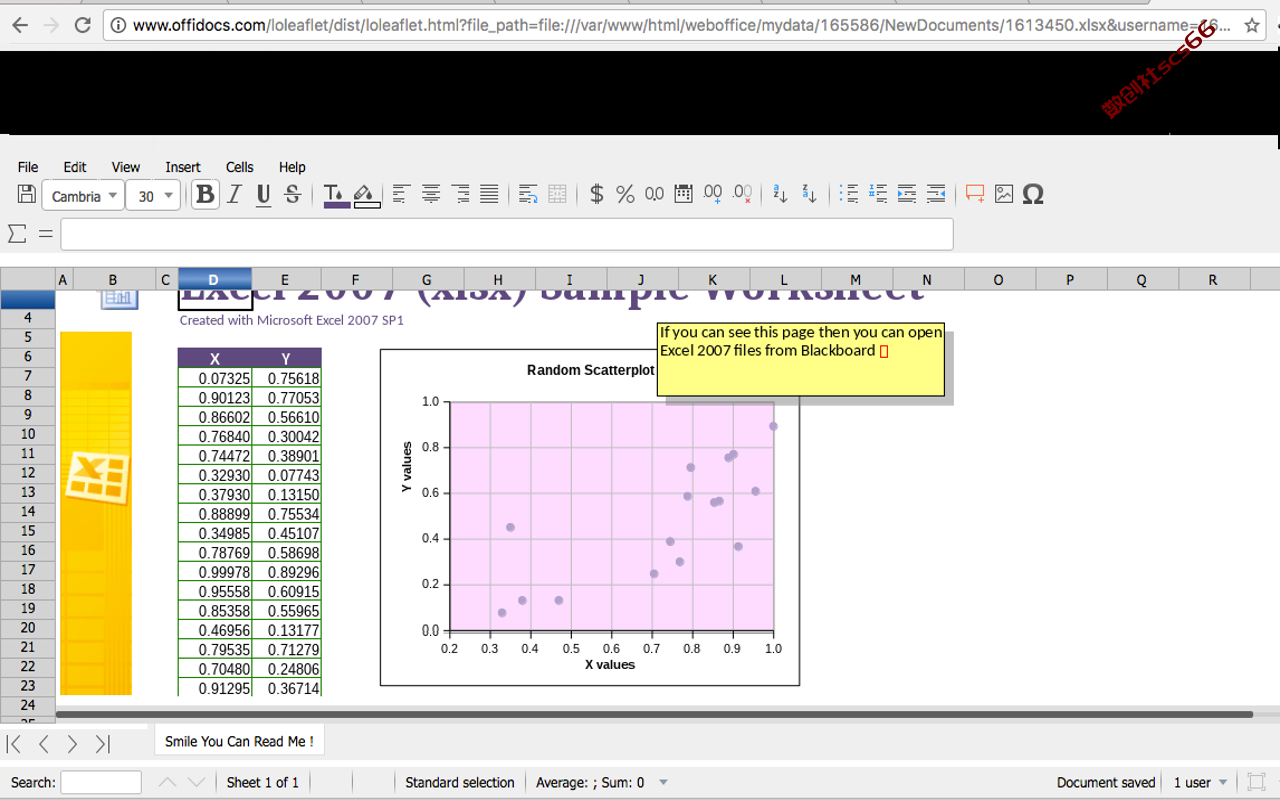Open the Cambria font name dropdown
Viewport: 1280px width, 800px height.
(82, 196)
